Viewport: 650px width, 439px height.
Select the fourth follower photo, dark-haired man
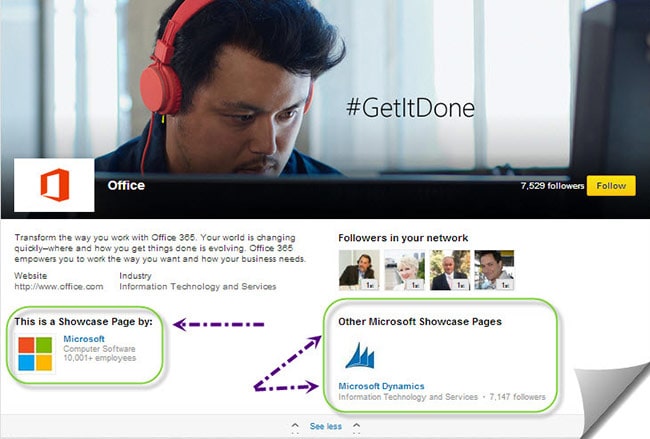494,270
